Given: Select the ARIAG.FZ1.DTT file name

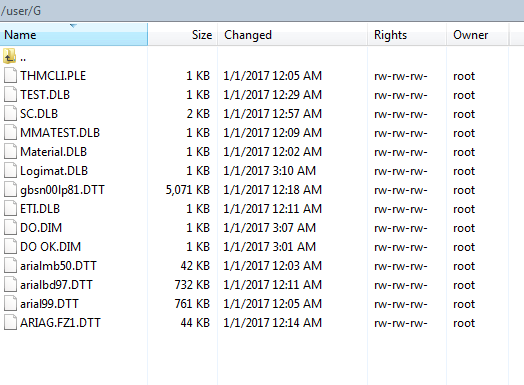Looking at the screenshot, I should point(60,323).
